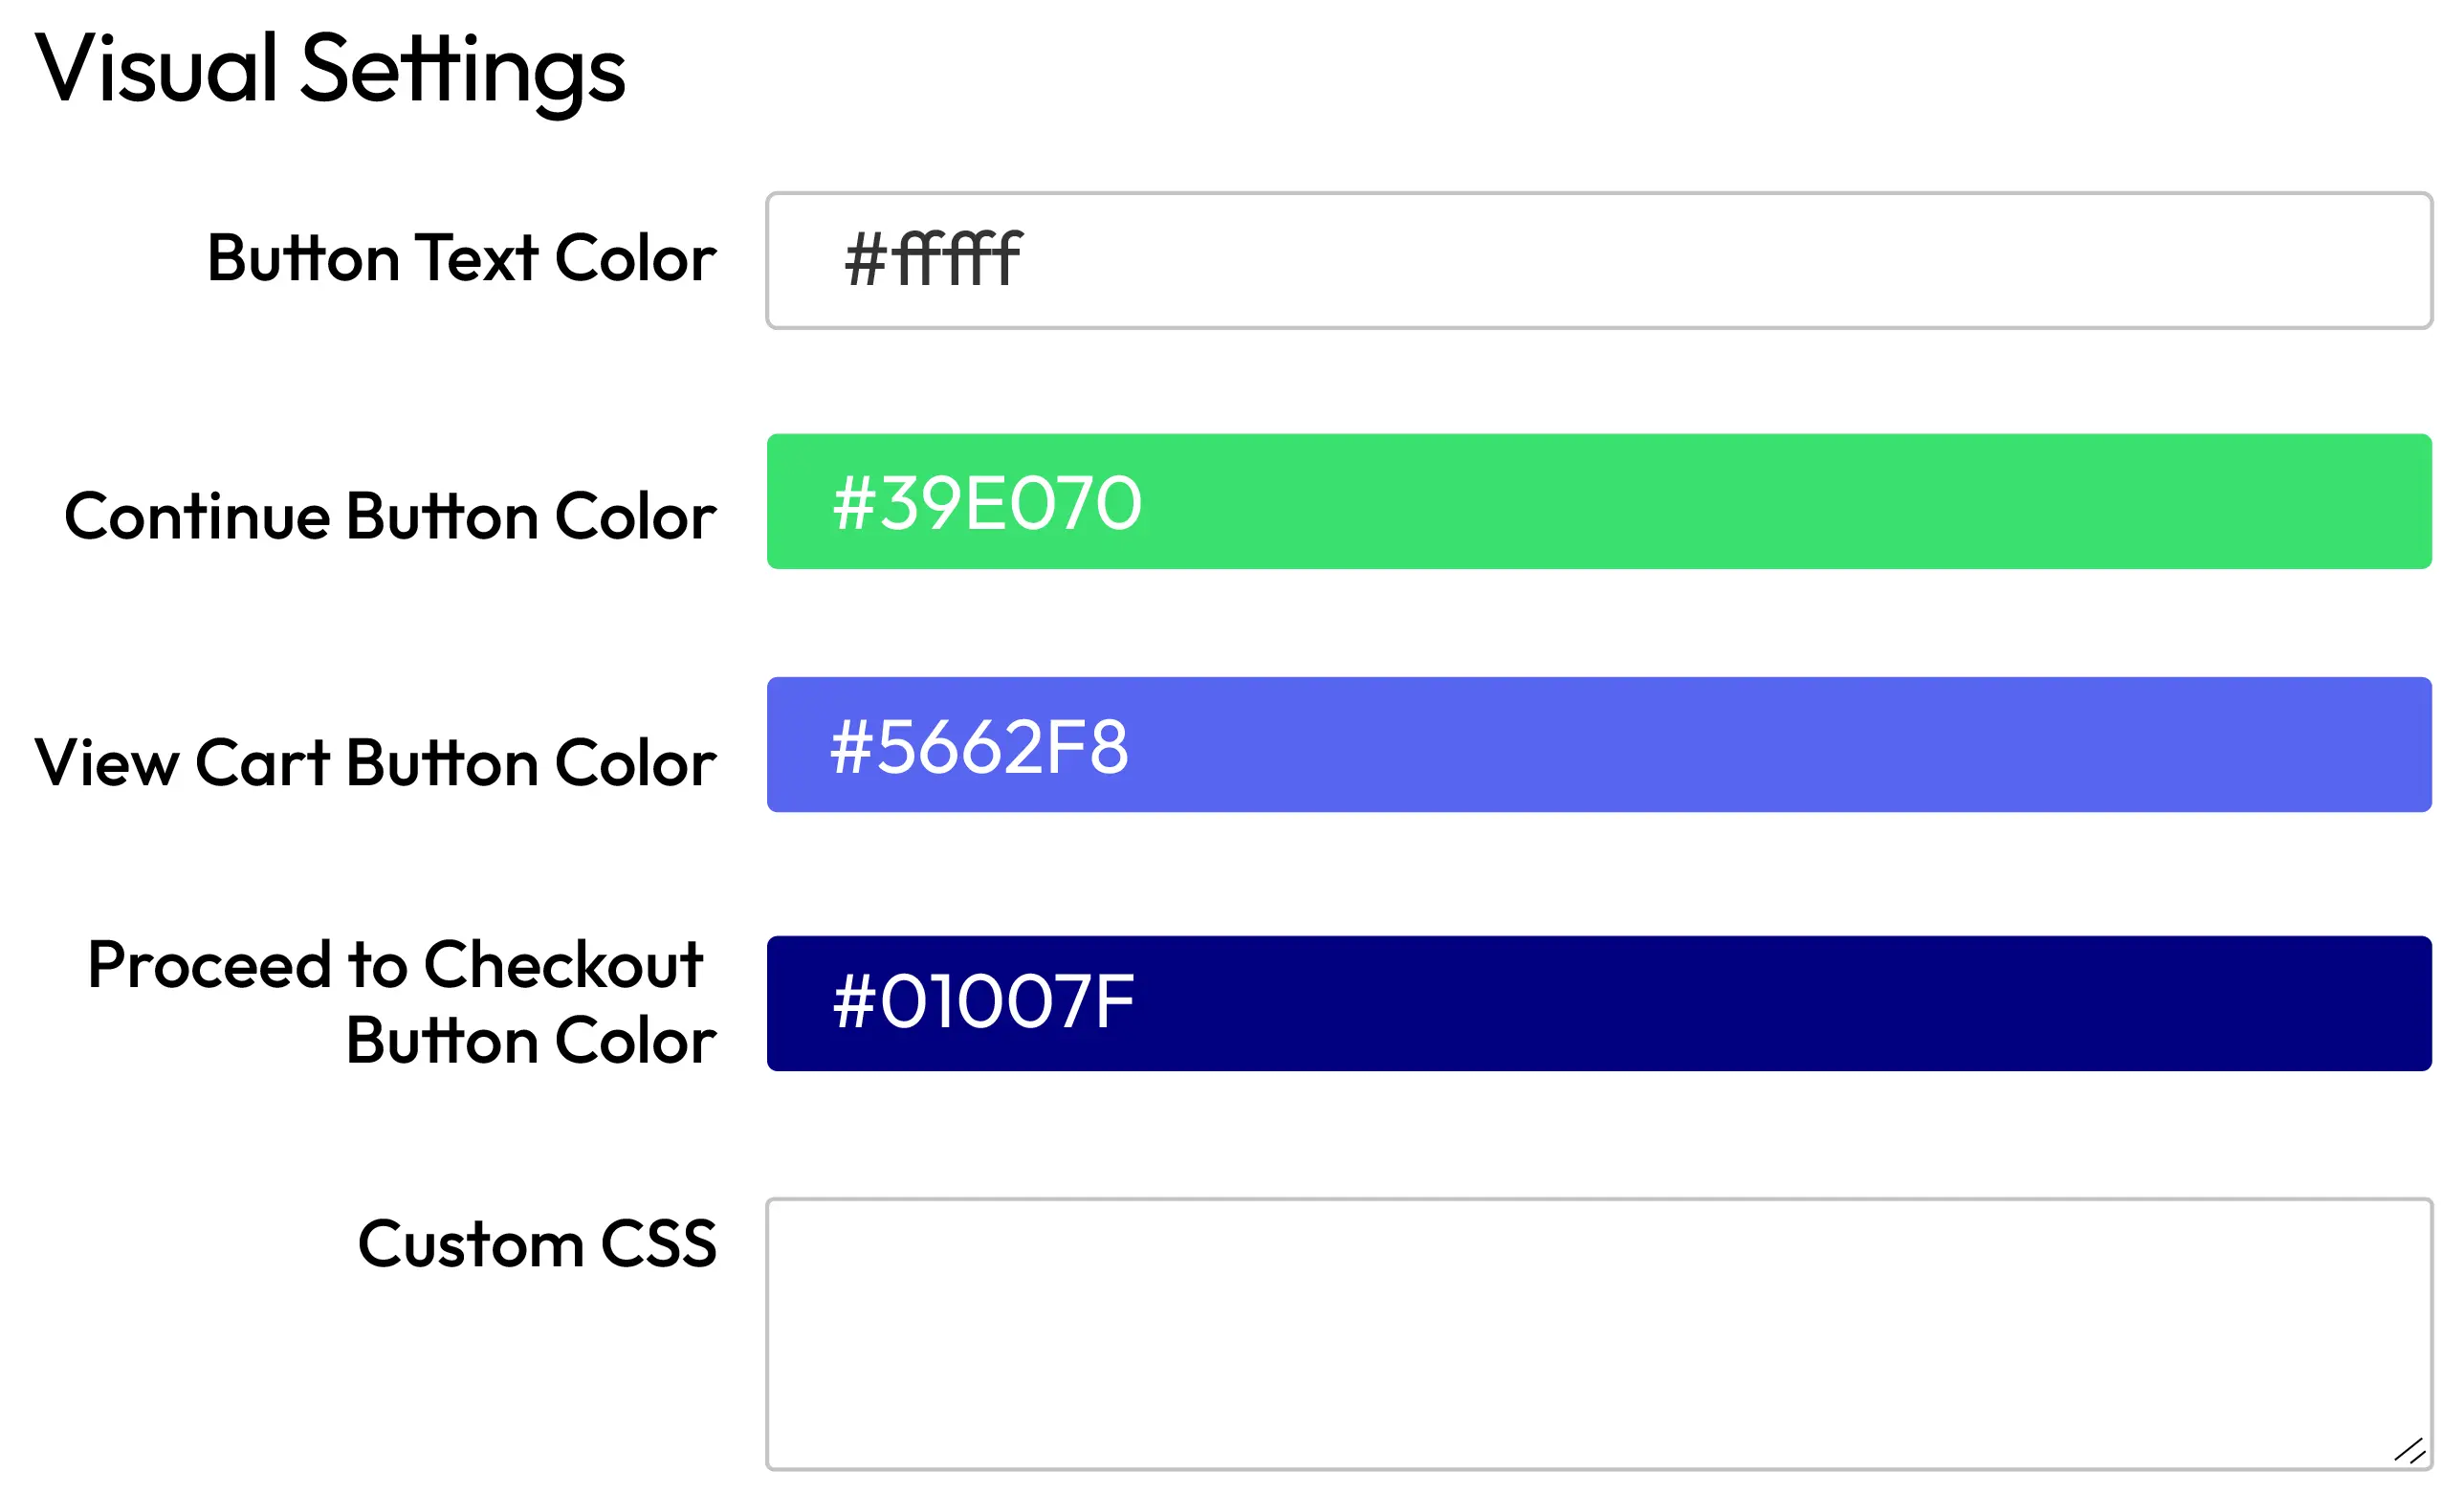Click the Continue Button Color label
The width and height of the screenshot is (2464, 1494).
pyautogui.click(x=390, y=516)
